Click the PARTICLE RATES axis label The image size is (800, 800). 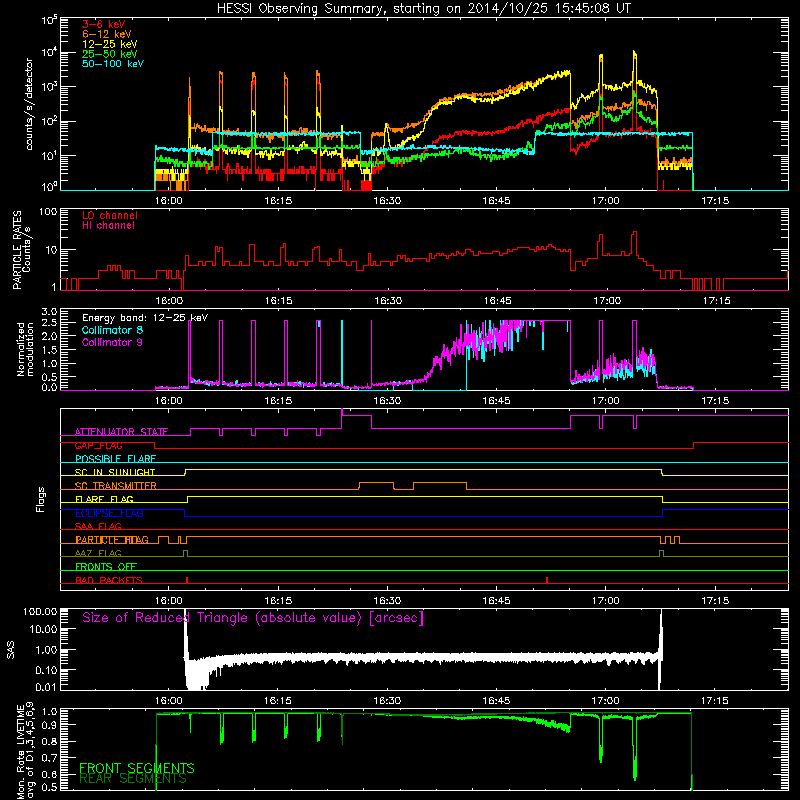[x=21, y=250]
